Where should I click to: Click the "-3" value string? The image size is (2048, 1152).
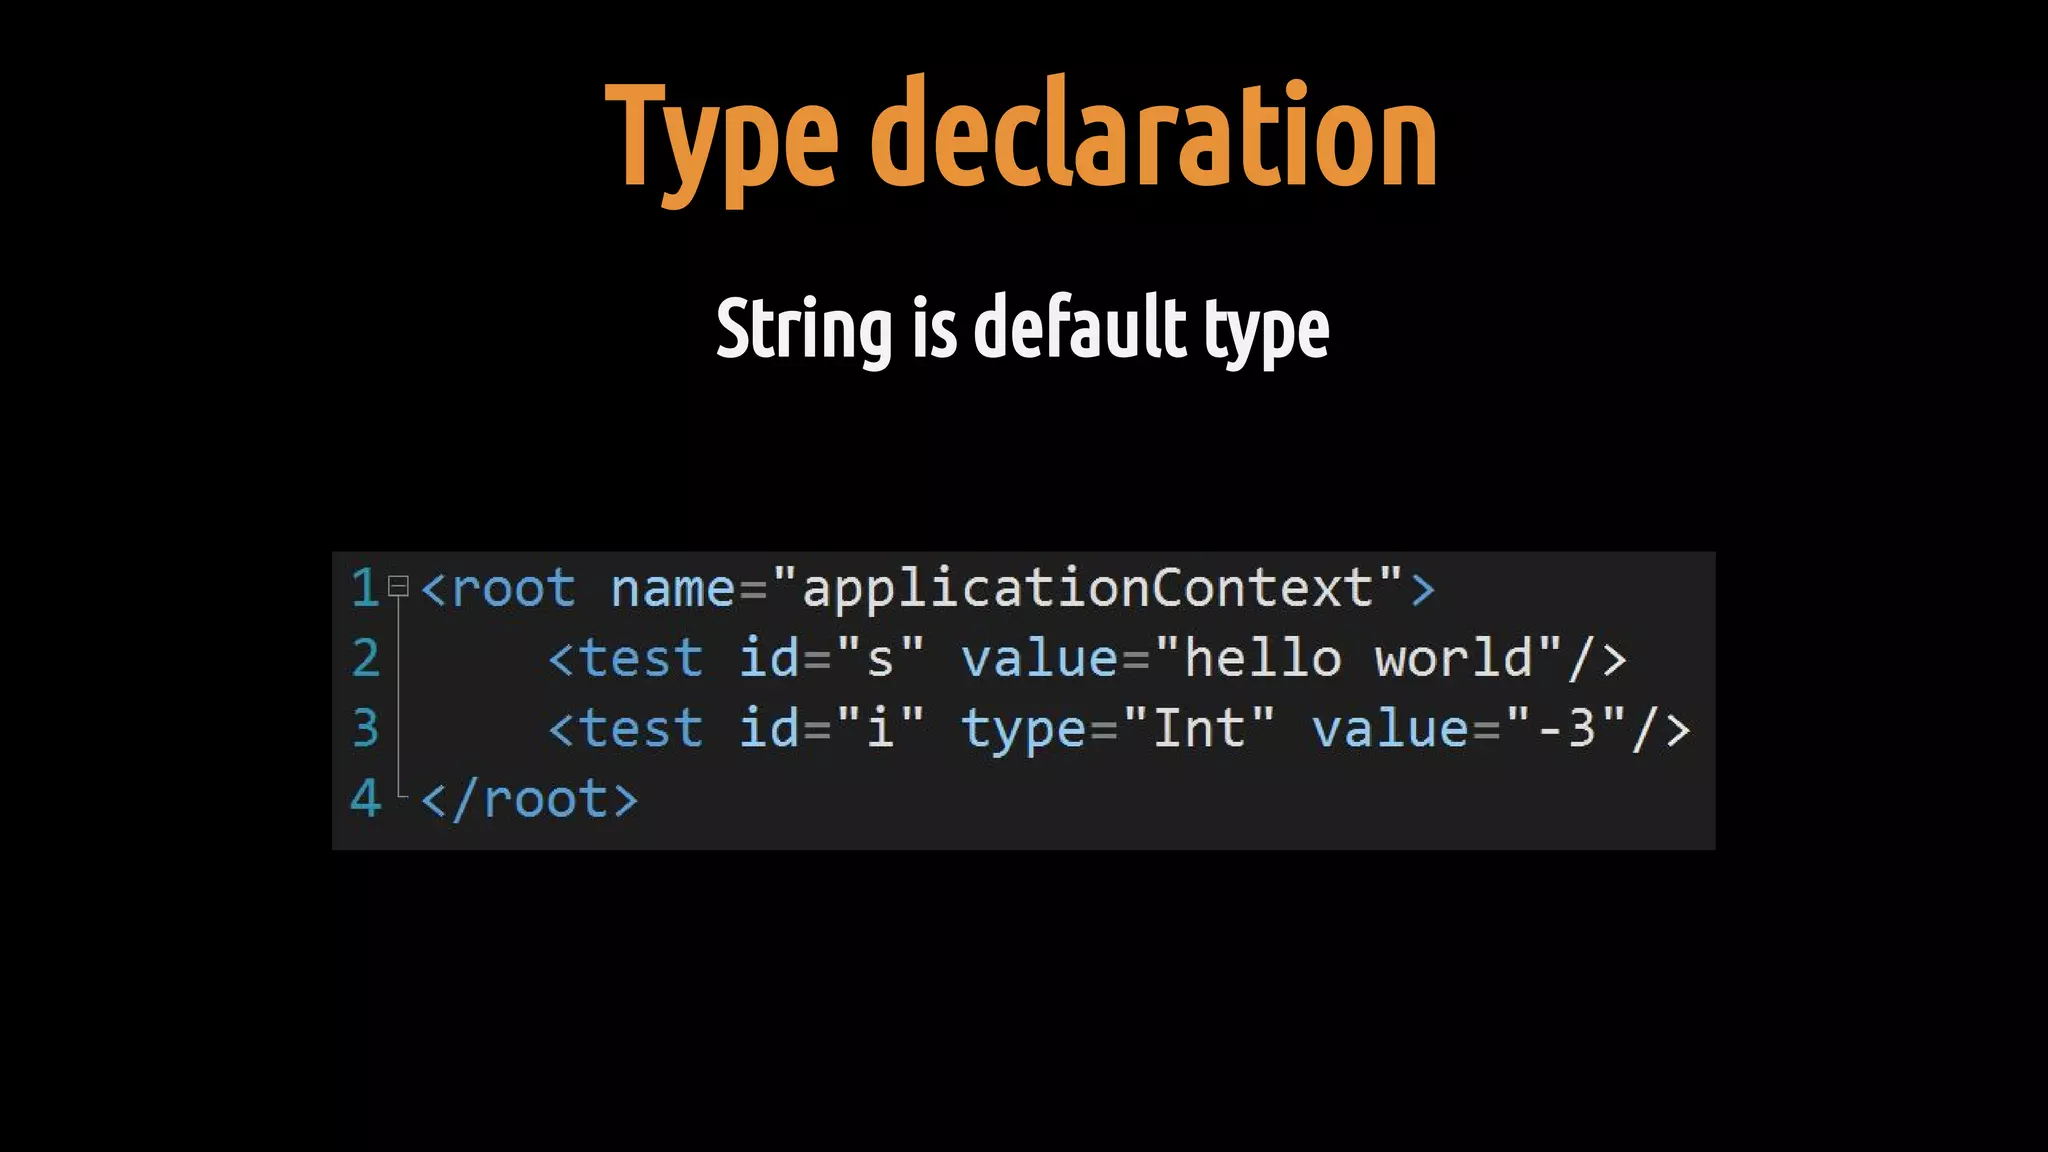click(x=1565, y=728)
